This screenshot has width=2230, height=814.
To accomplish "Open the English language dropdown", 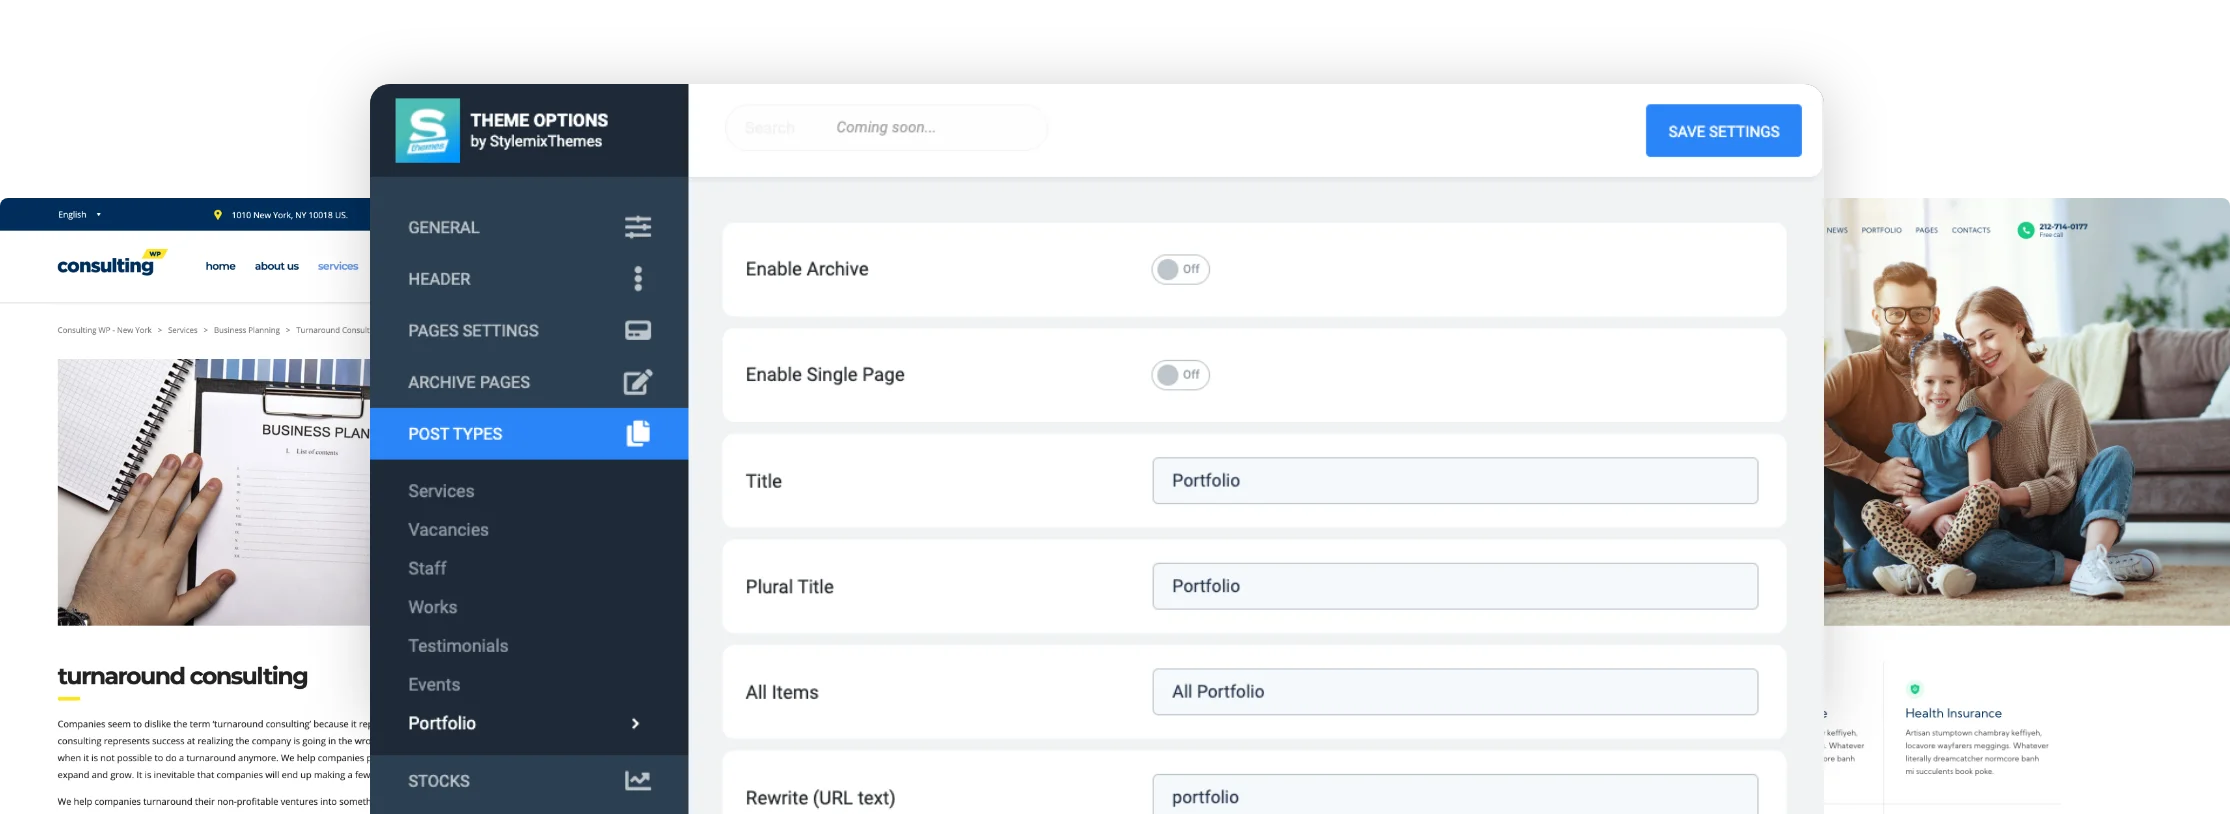I will (79, 215).
